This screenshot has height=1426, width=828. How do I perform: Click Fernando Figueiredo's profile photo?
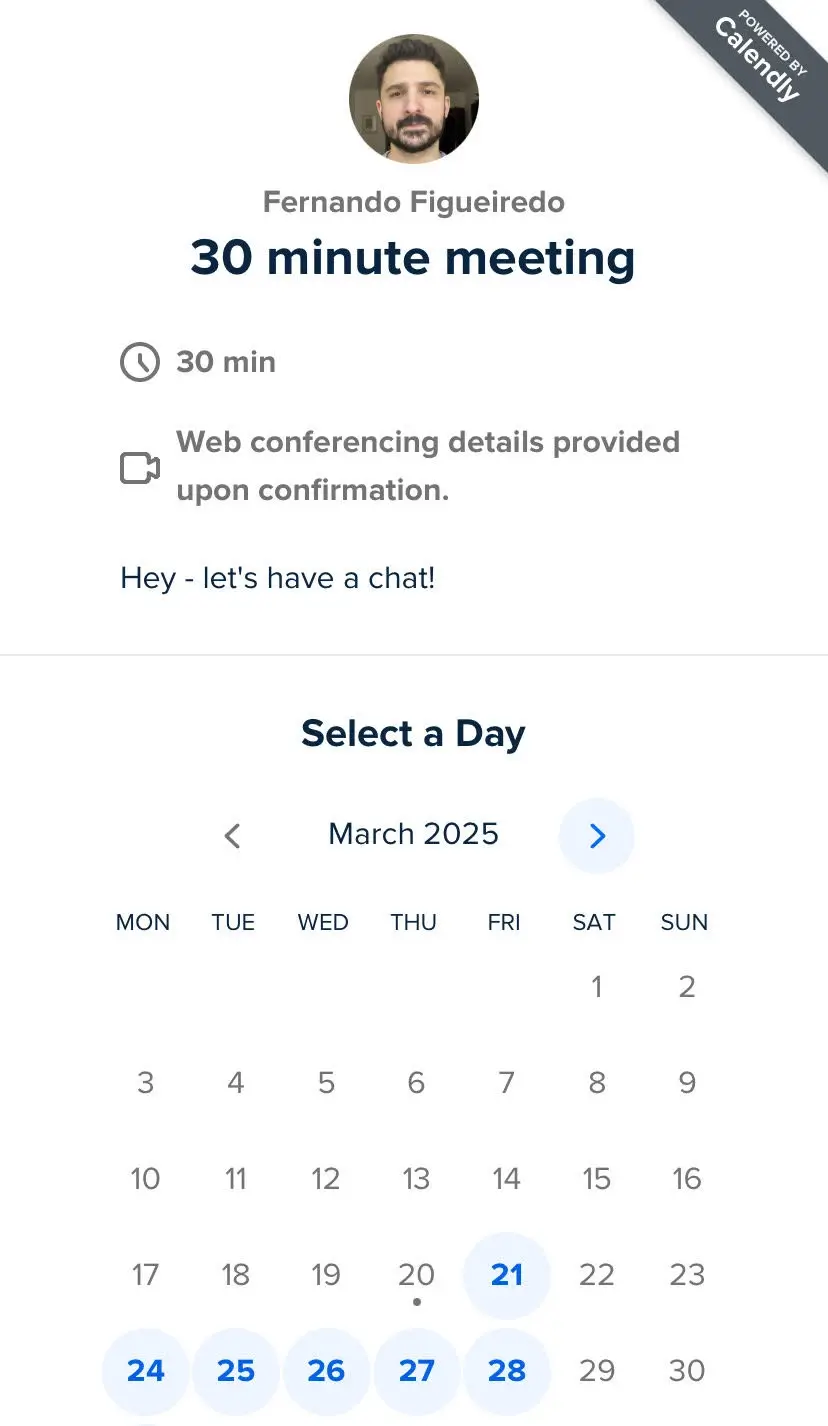click(413, 99)
